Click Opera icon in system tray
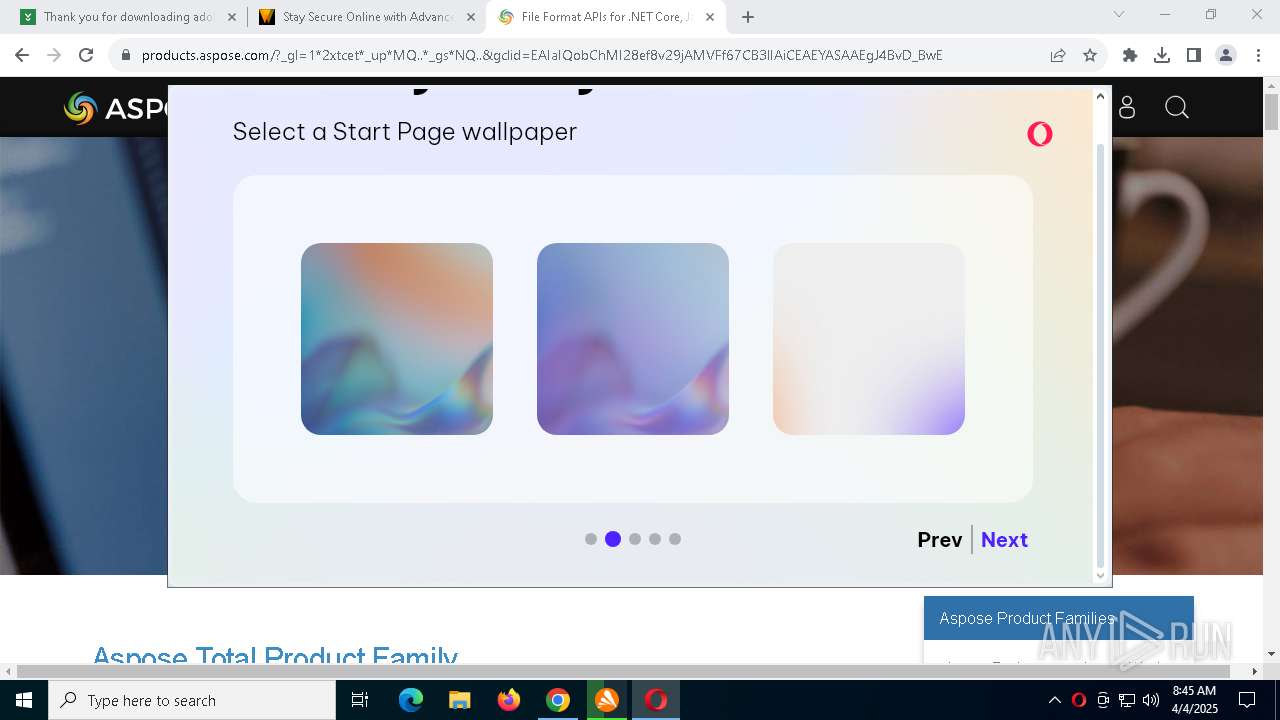Viewport: 1280px width, 720px height. 1078,700
